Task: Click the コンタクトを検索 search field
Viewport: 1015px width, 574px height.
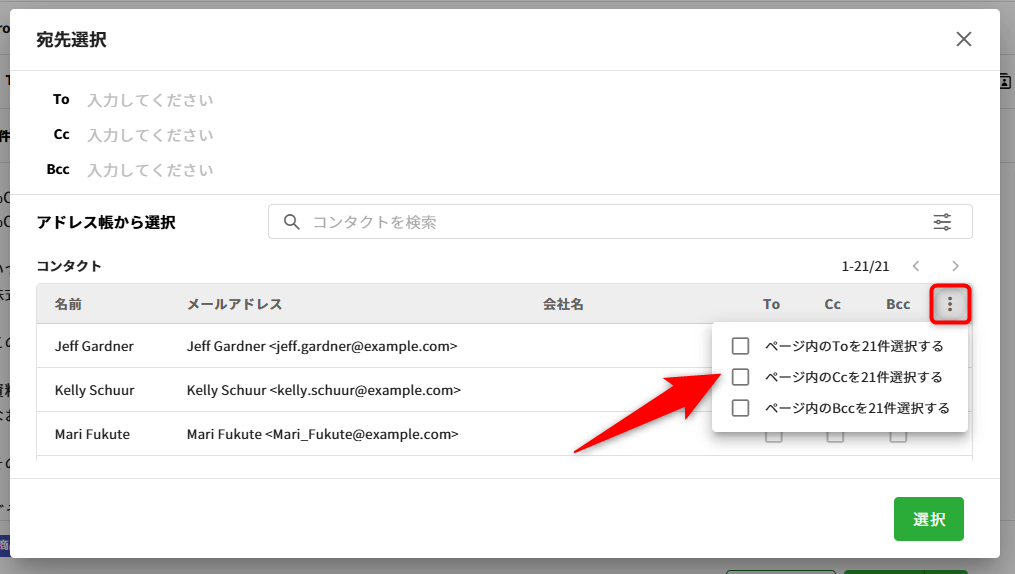Action: coord(600,222)
